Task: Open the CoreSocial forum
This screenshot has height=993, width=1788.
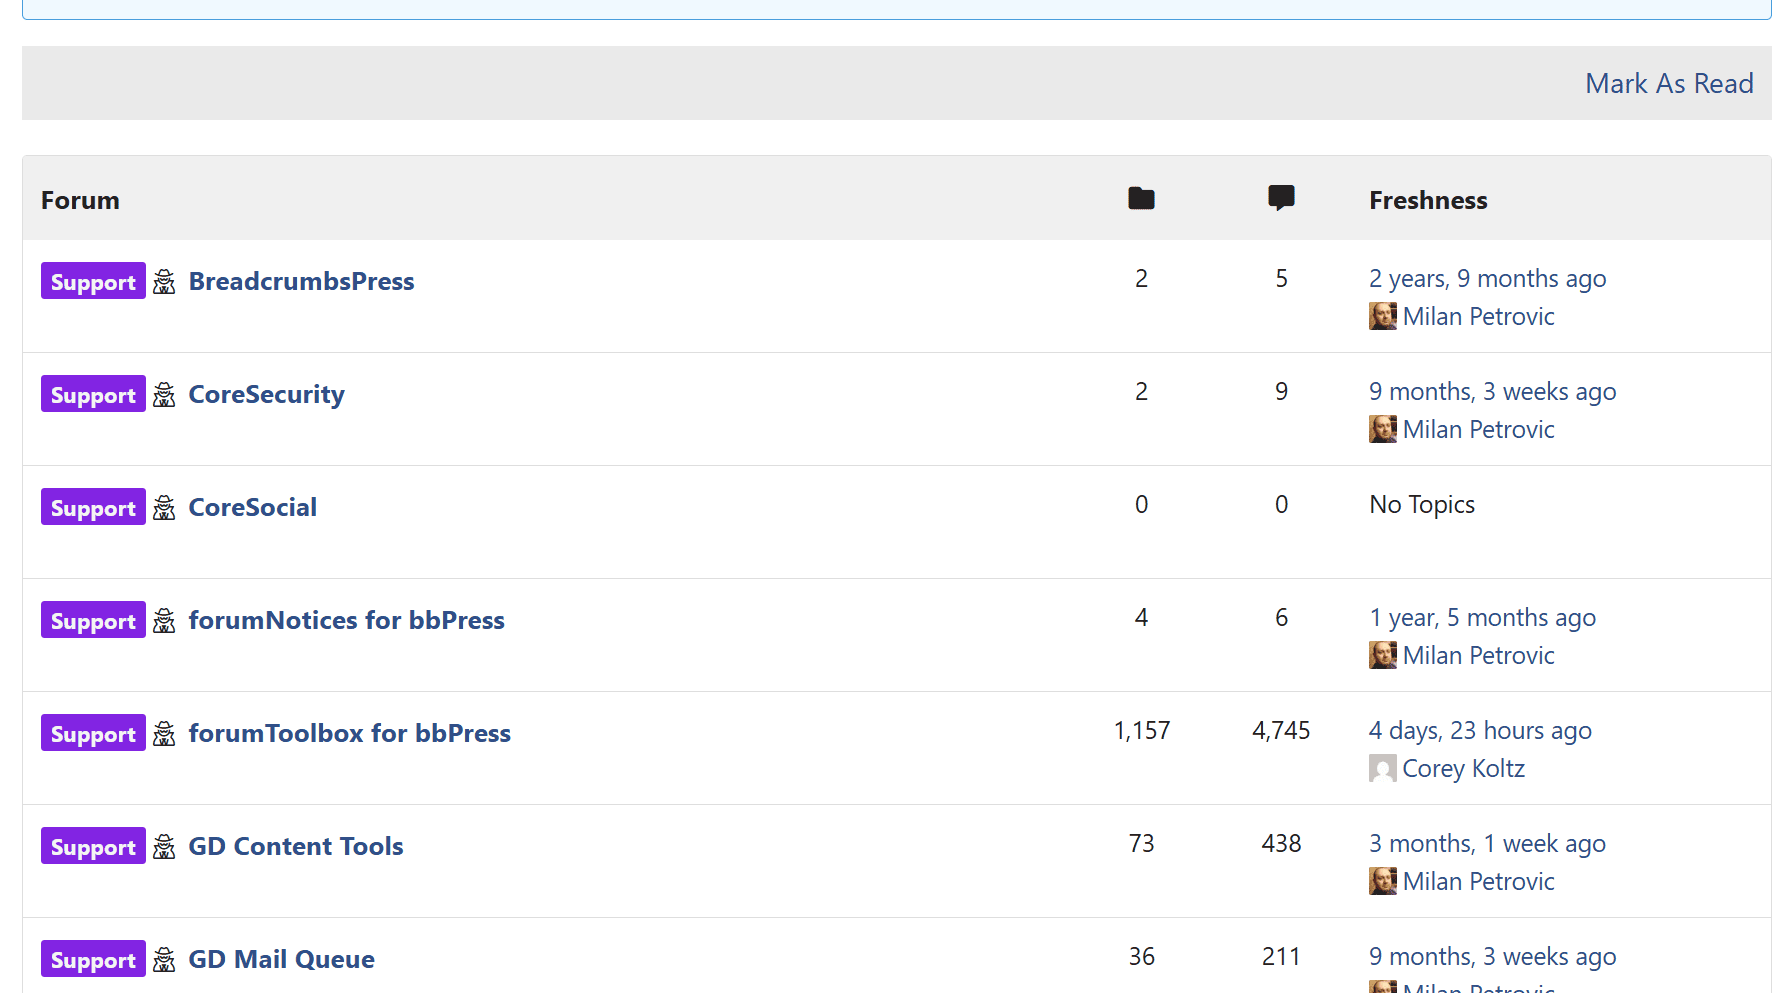Action: [x=252, y=507]
